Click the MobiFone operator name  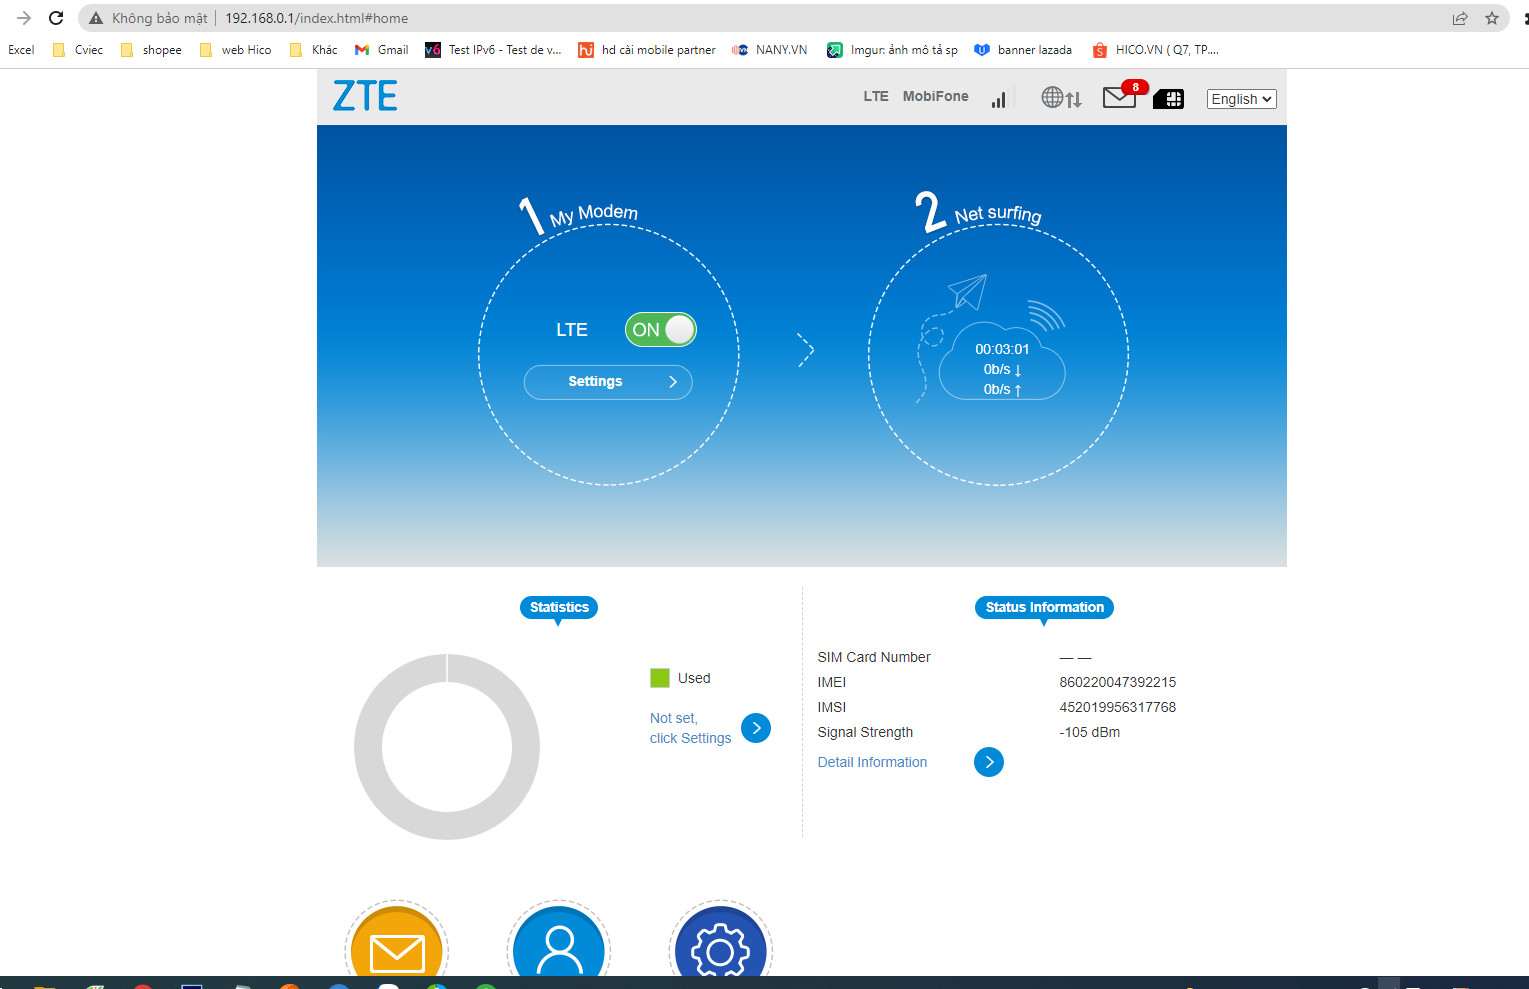935,96
